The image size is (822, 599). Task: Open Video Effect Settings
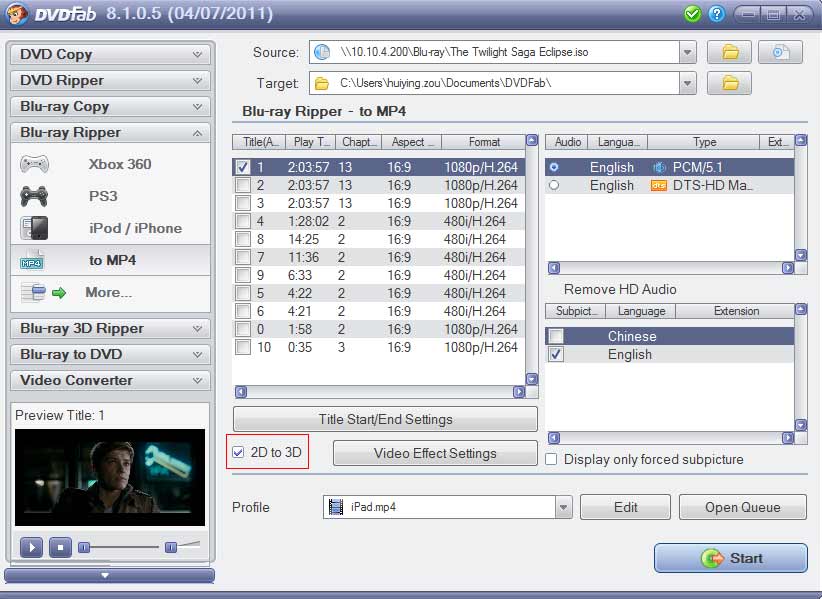[435, 453]
